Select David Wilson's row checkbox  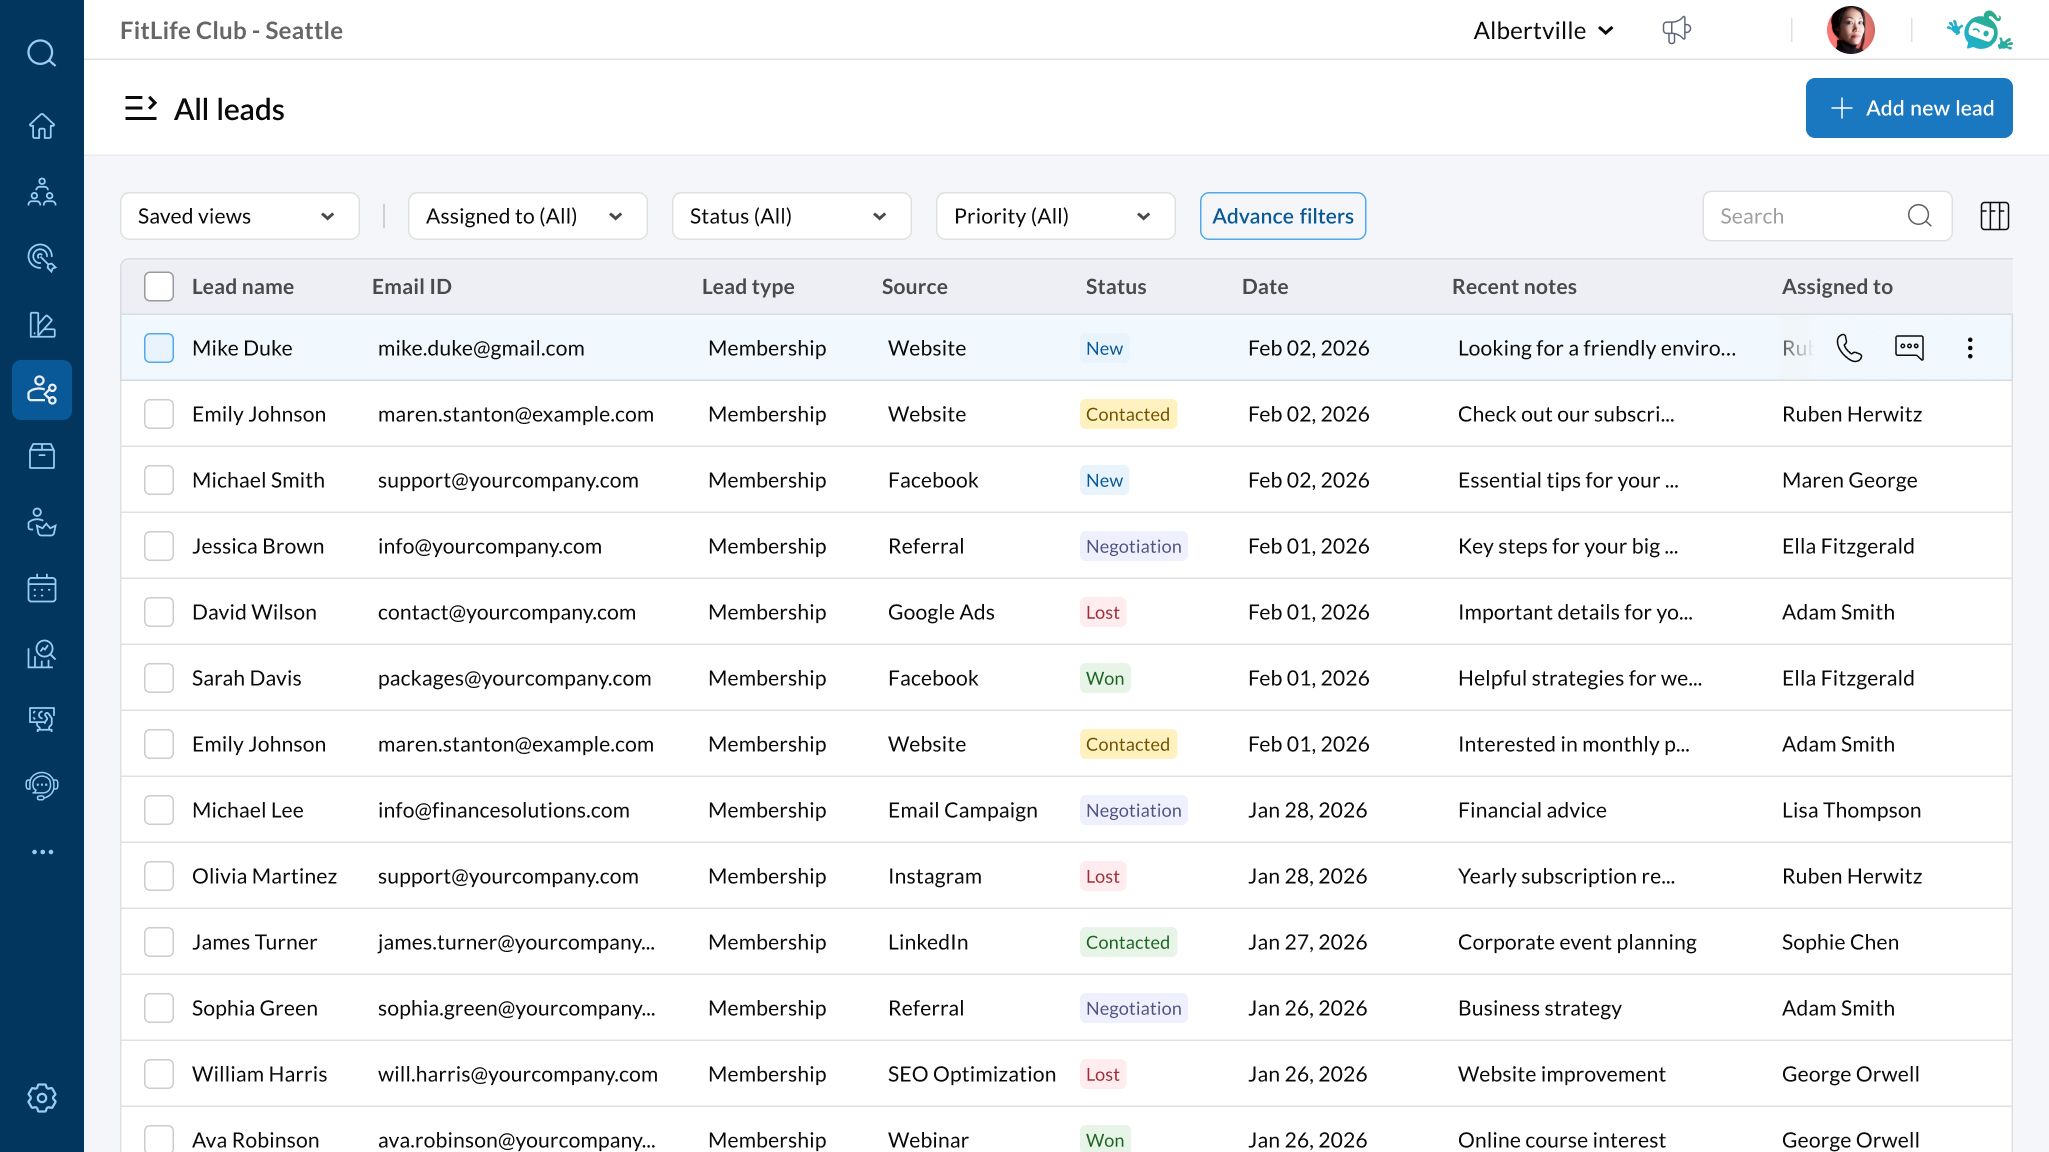pos(159,612)
